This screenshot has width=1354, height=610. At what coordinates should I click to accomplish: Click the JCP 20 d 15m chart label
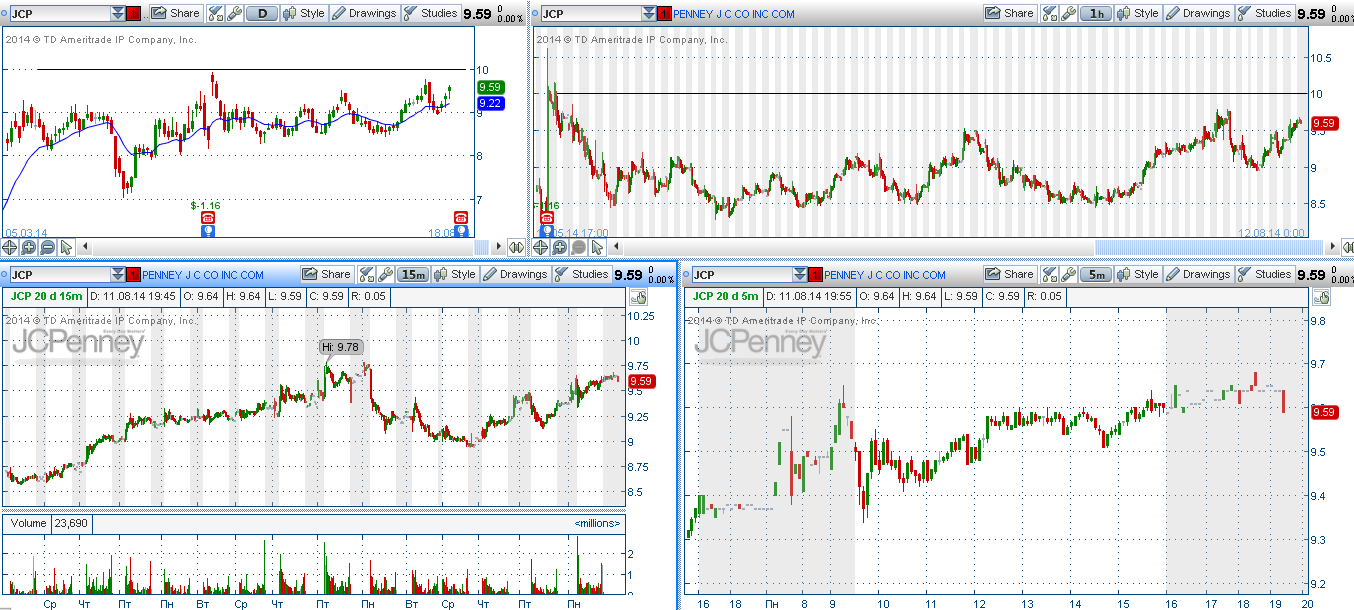pyautogui.click(x=46, y=296)
